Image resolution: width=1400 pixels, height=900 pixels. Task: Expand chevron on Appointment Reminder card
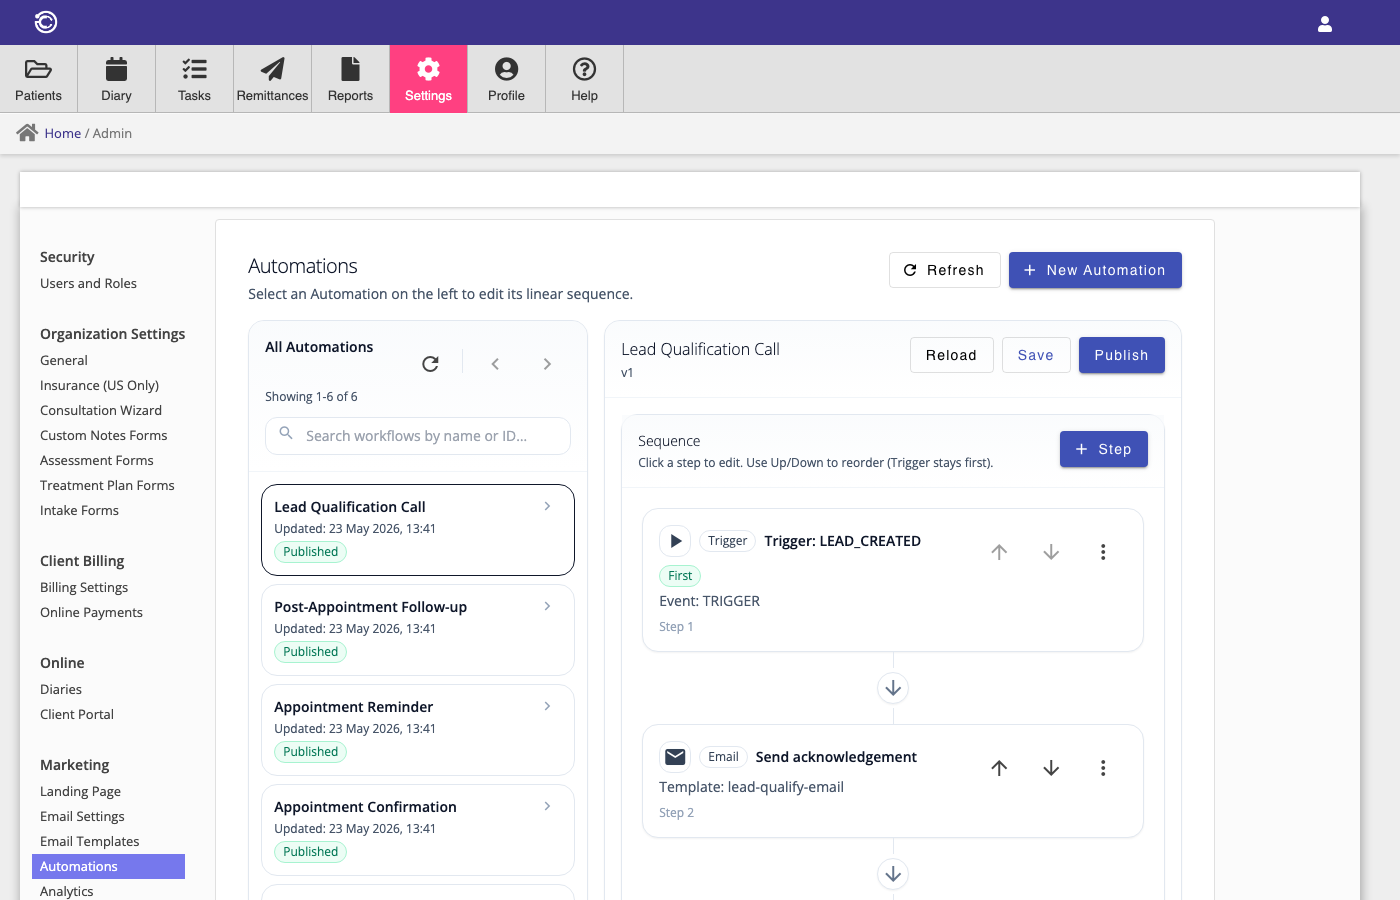547,706
